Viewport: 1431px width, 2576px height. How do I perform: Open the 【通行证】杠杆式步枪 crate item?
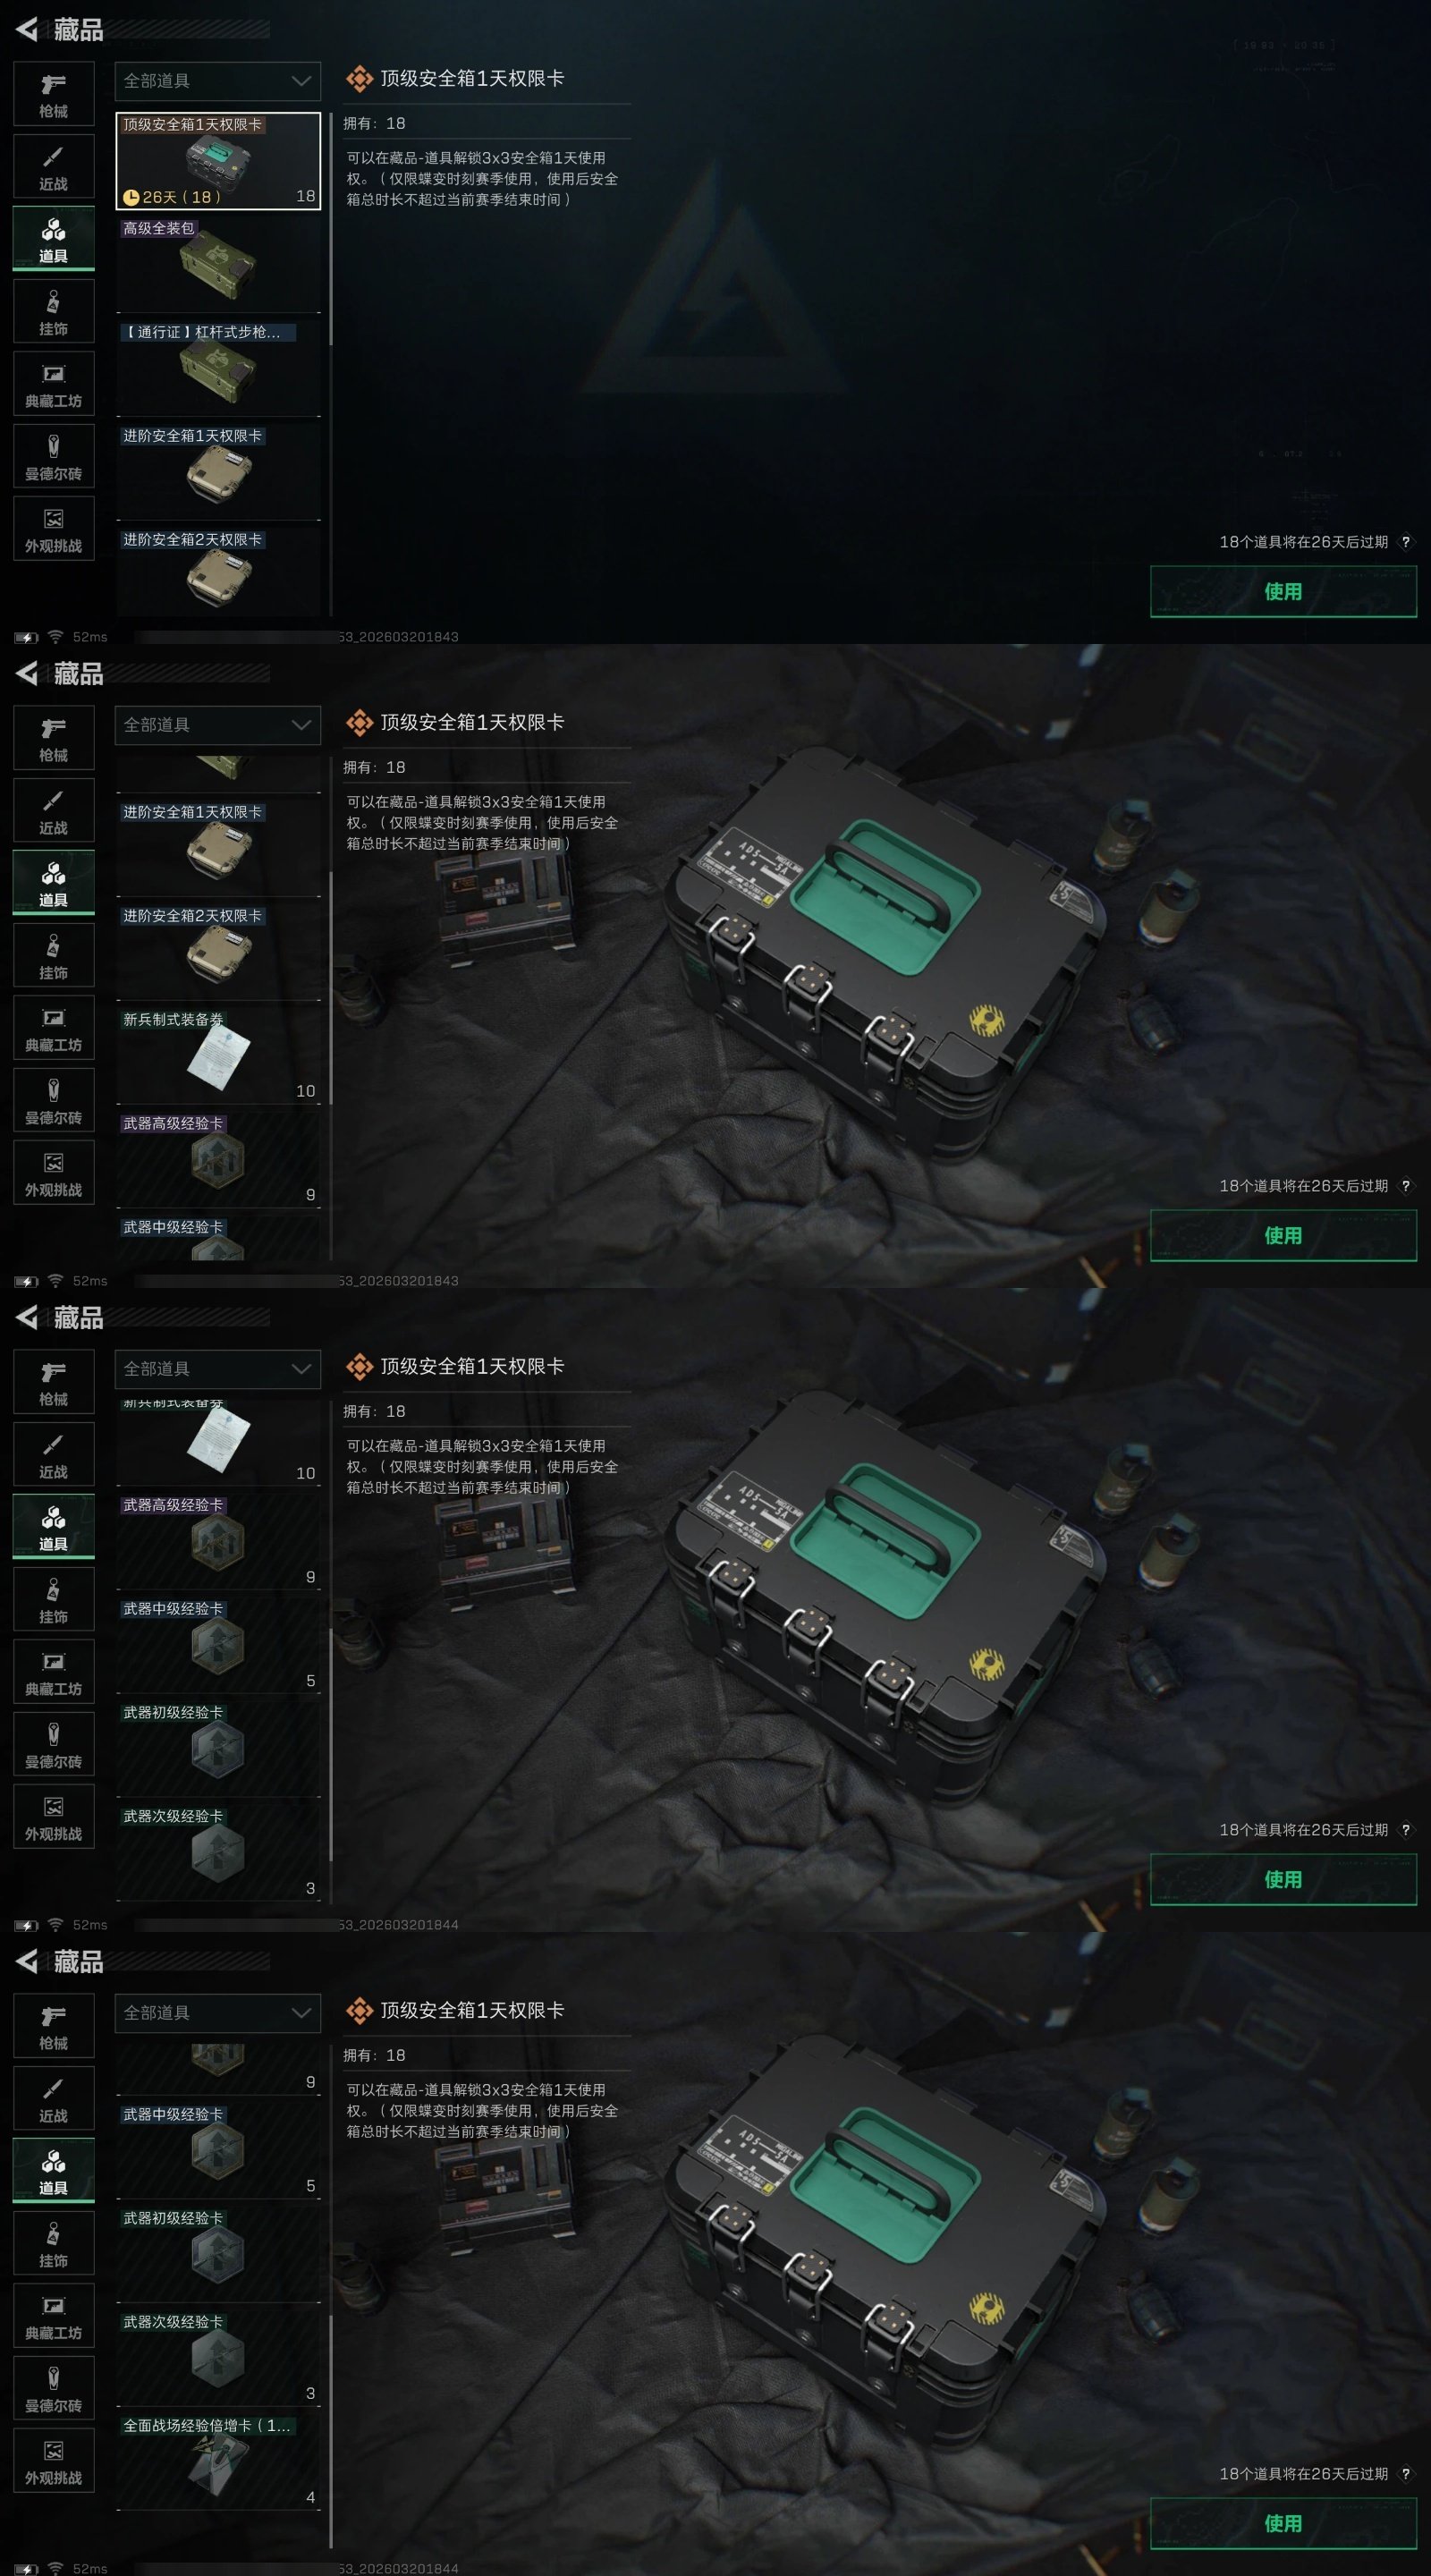click(218, 369)
